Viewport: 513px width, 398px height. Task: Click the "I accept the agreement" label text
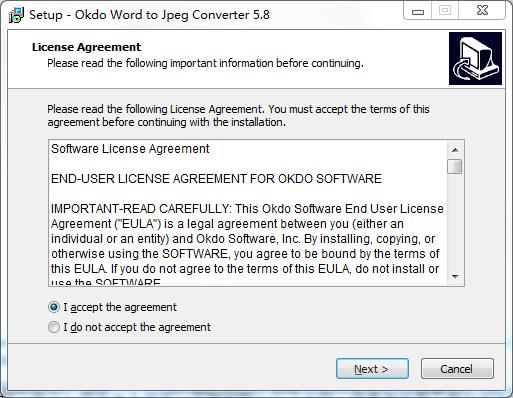(120, 307)
